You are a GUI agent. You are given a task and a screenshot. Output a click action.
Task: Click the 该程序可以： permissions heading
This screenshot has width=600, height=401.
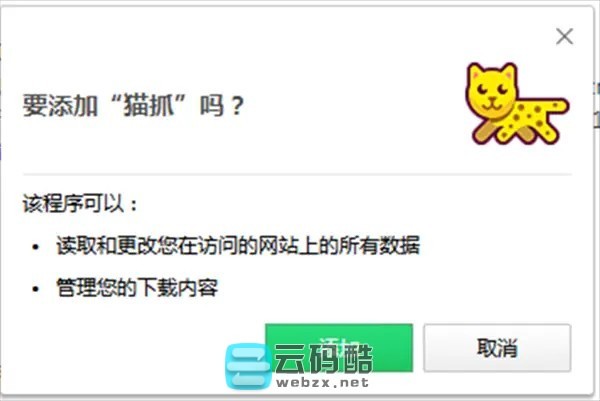80,203
